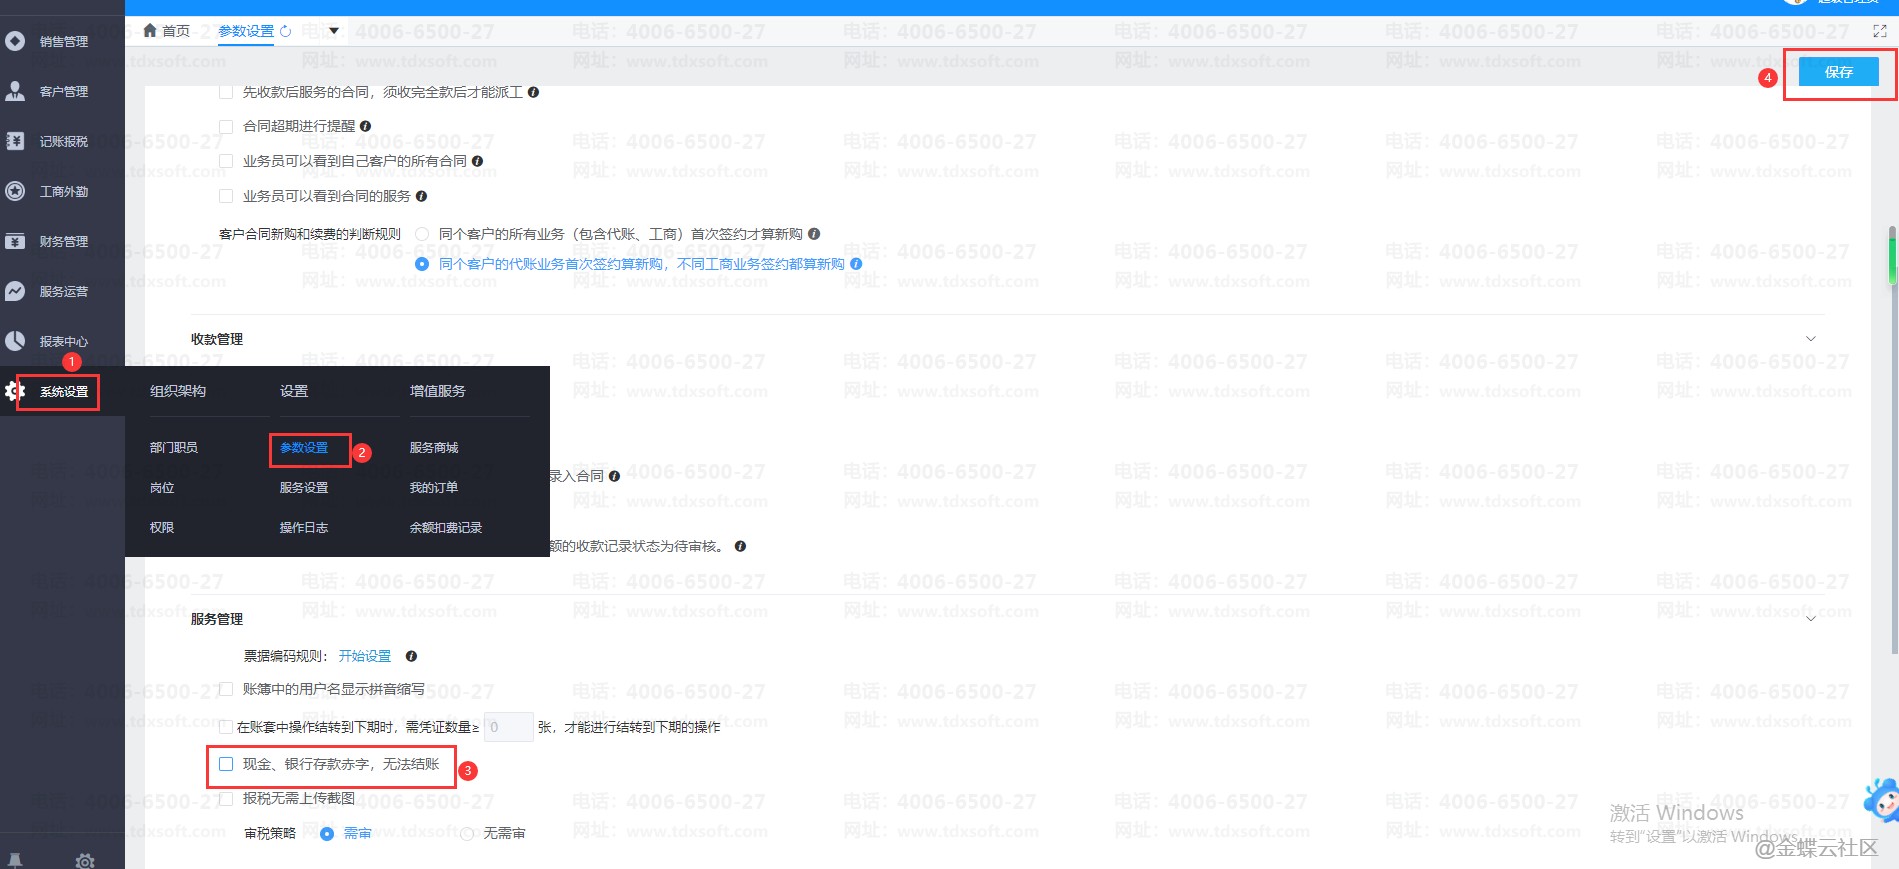Screen dimensions: 1899x869
Task: Click the 工商外勤 star icon
Action: (x=15, y=191)
